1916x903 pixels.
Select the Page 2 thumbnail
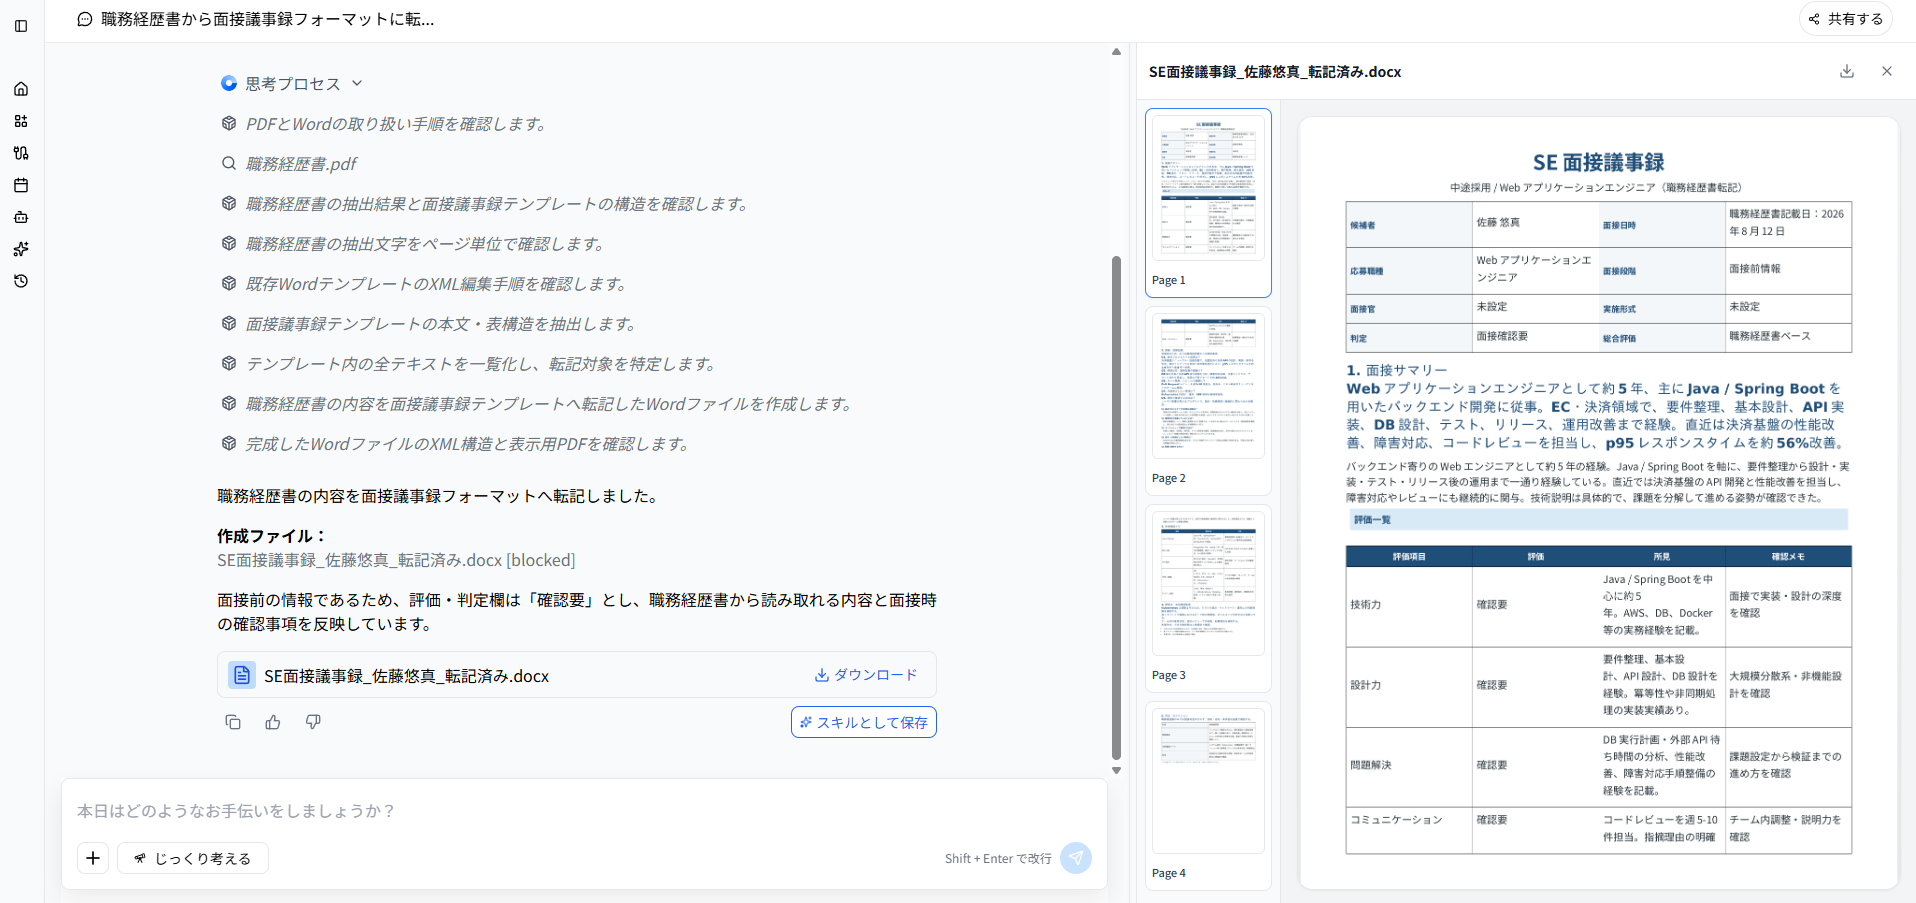pyautogui.click(x=1208, y=401)
